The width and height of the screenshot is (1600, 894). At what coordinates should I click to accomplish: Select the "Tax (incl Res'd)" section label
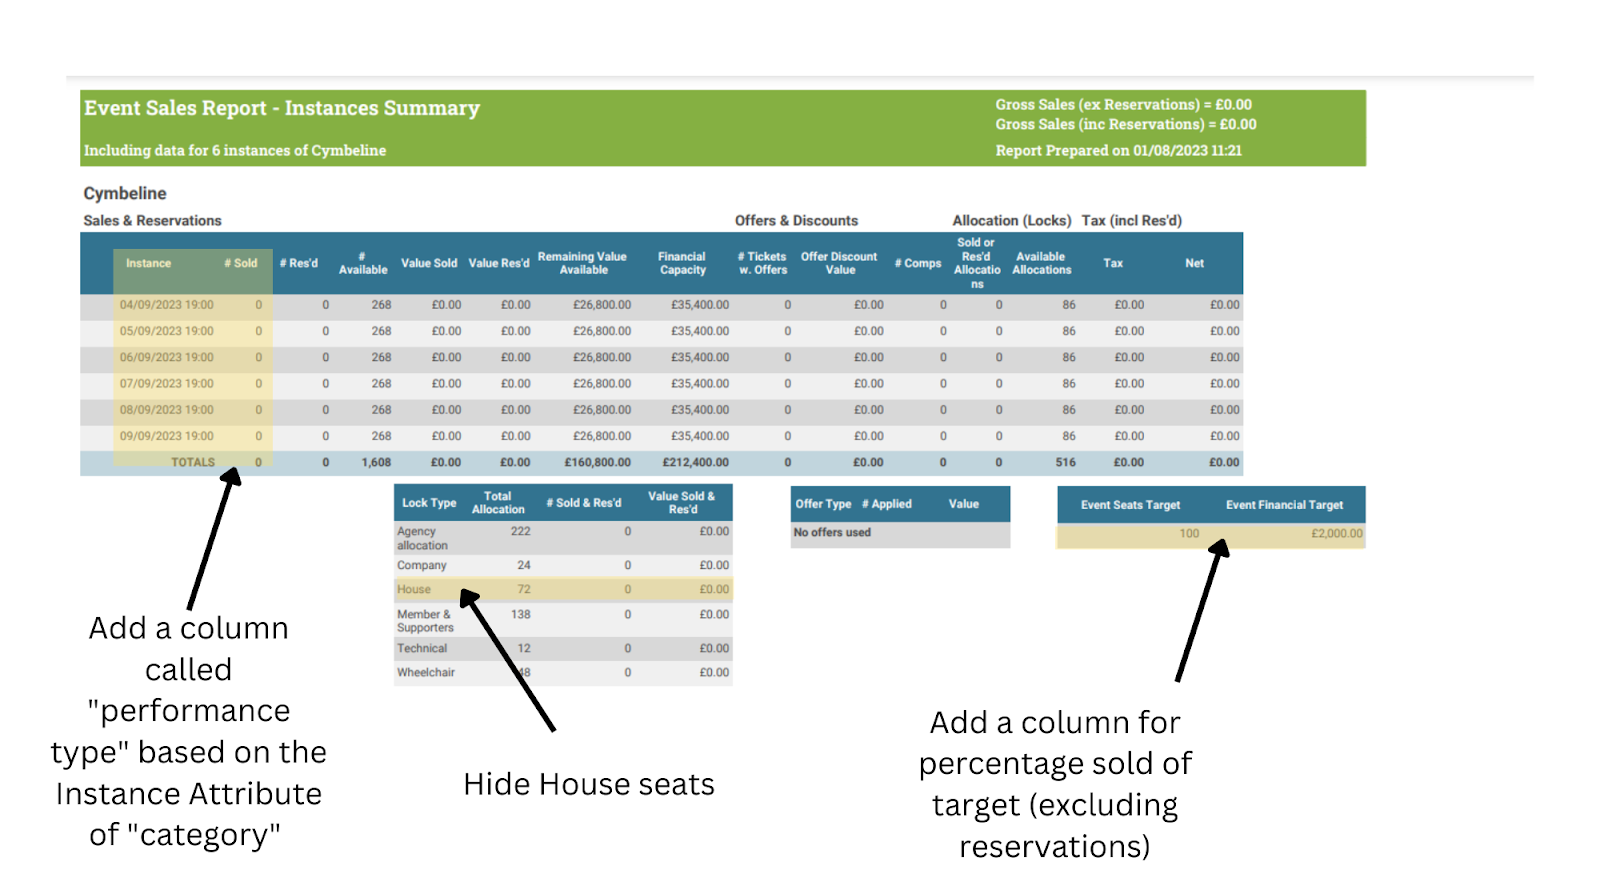coord(1131,220)
